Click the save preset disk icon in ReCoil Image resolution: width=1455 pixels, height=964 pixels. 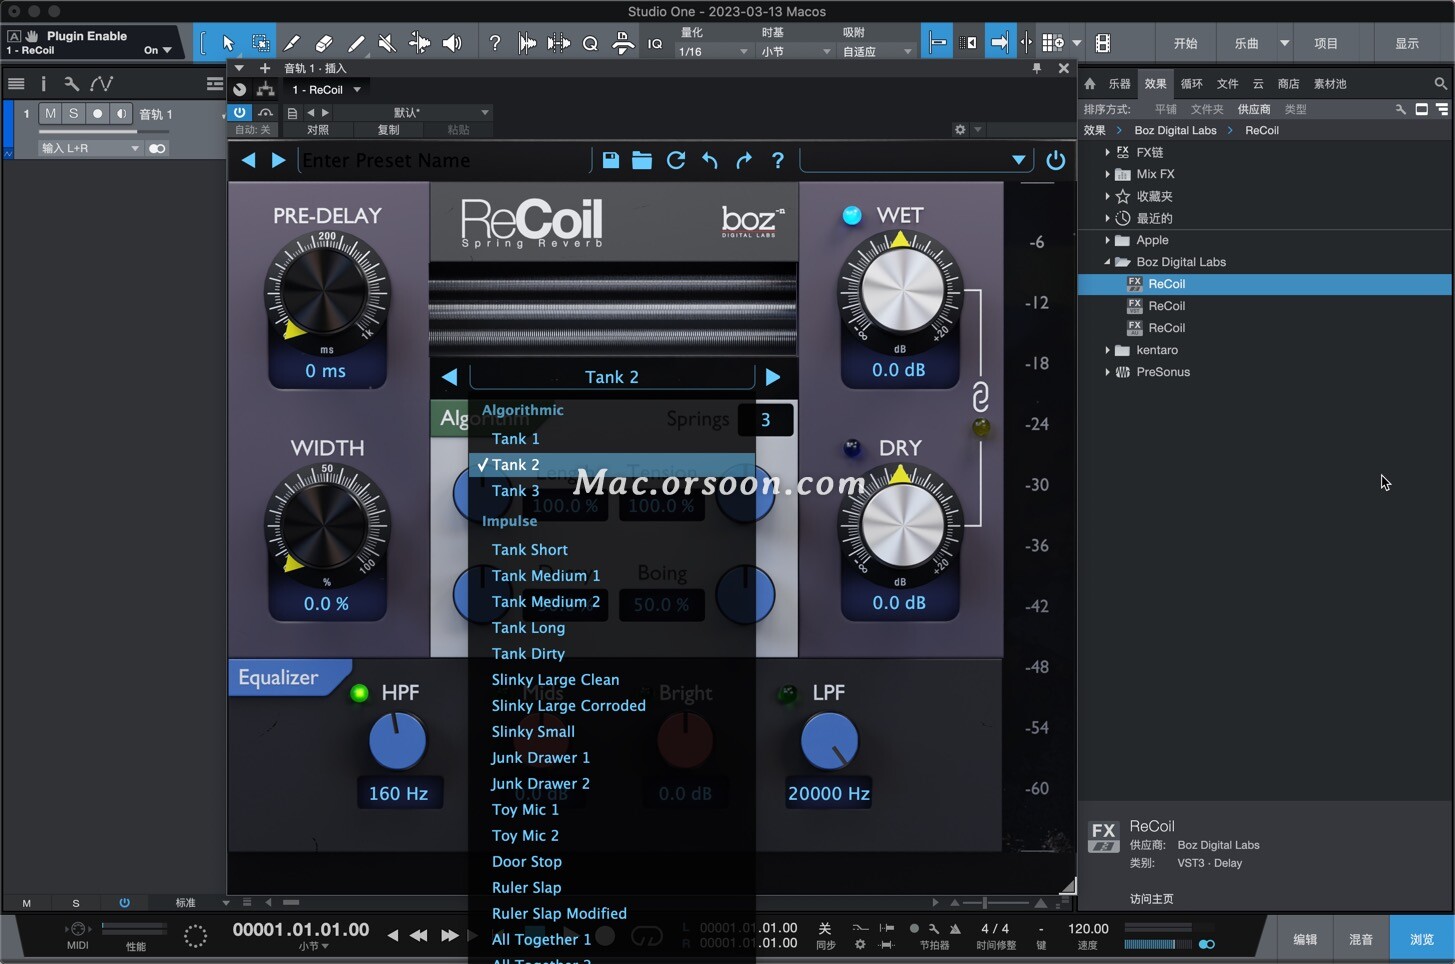coord(610,160)
